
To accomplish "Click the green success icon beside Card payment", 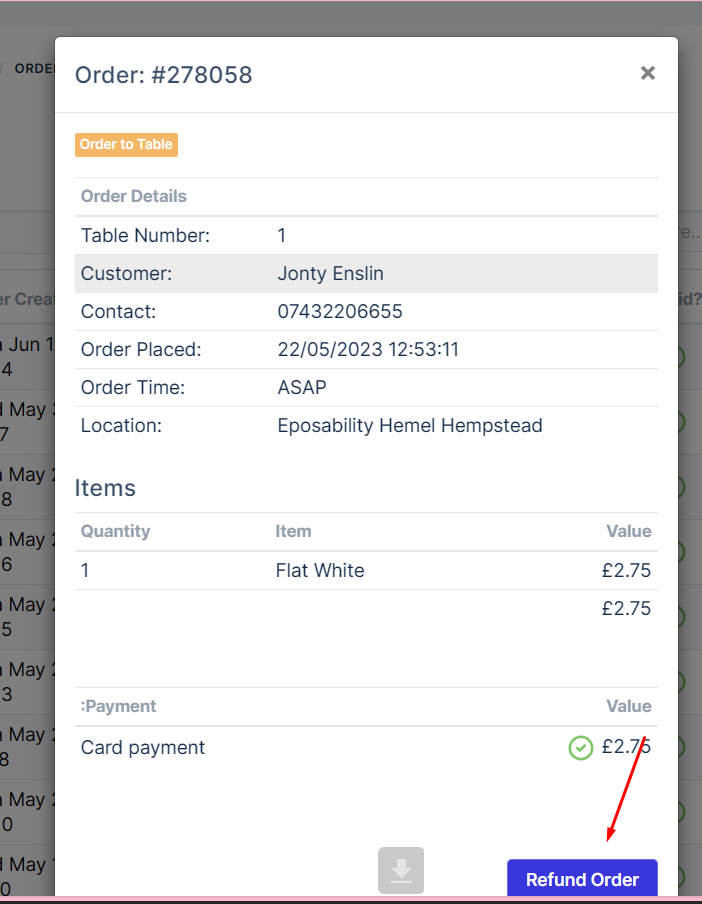I will (x=580, y=748).
